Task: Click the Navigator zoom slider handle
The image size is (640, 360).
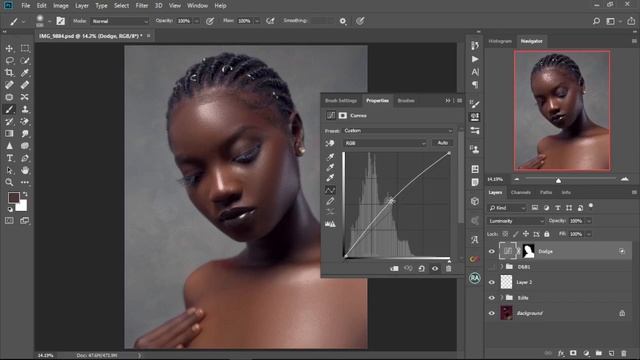Action: [558, 180]
